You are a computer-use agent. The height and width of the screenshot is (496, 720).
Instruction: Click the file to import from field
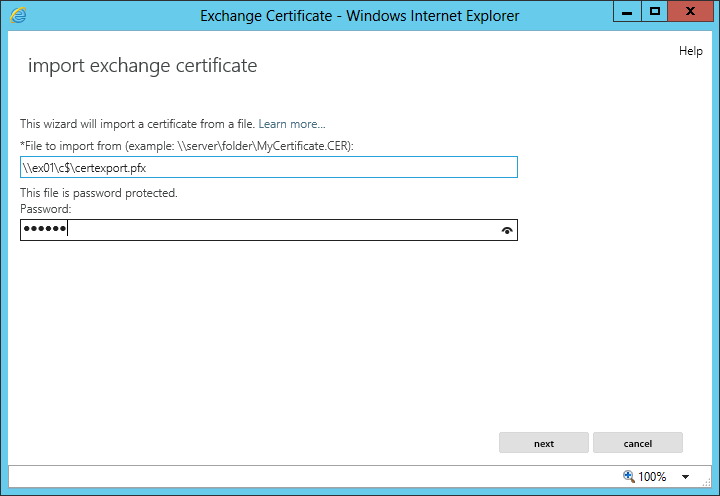269,167
